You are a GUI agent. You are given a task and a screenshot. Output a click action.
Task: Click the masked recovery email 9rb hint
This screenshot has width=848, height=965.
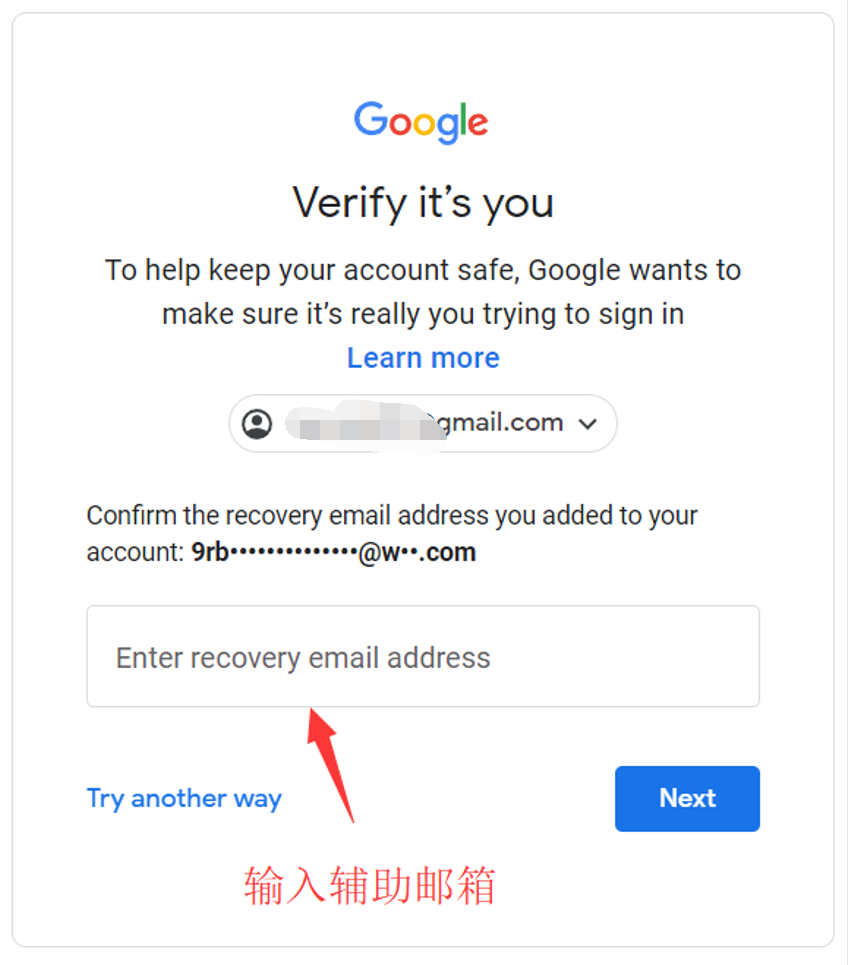click(x=334, y=552)
